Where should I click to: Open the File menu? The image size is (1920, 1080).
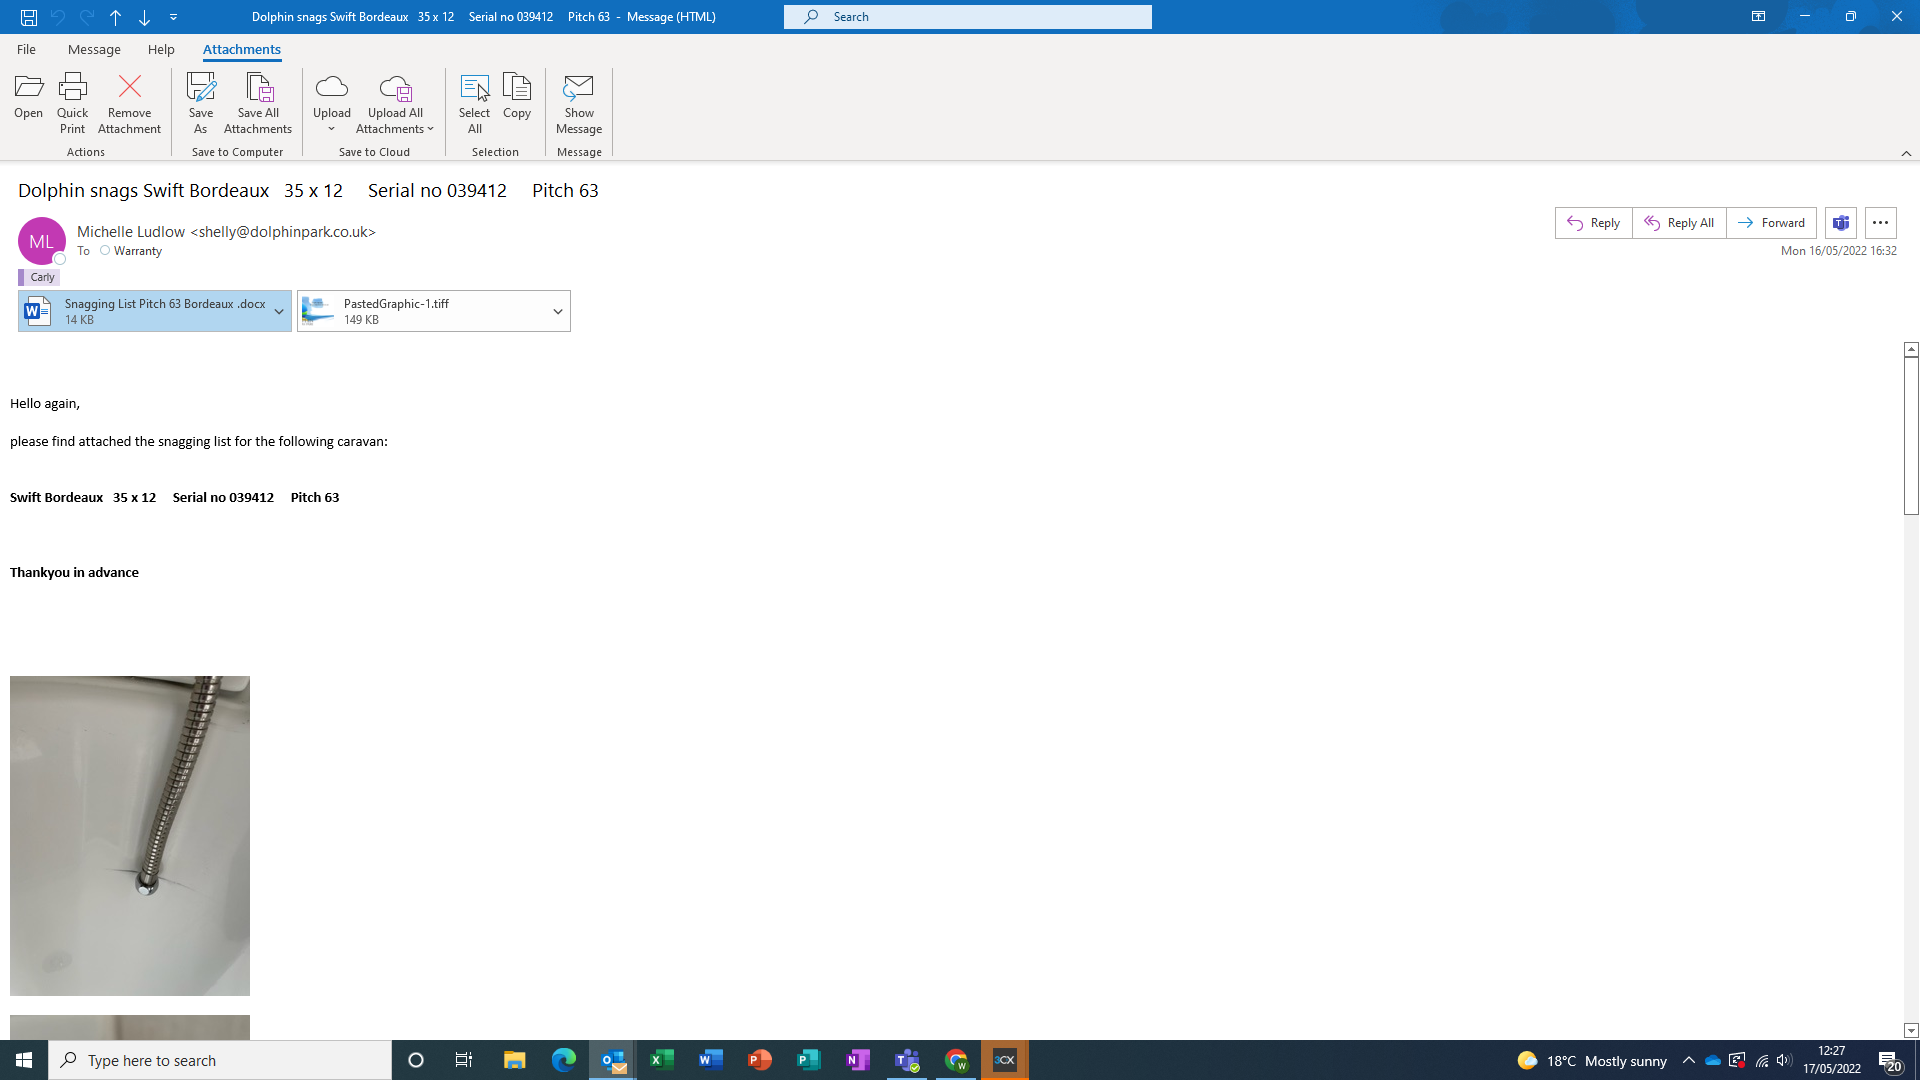pos(26,49)
